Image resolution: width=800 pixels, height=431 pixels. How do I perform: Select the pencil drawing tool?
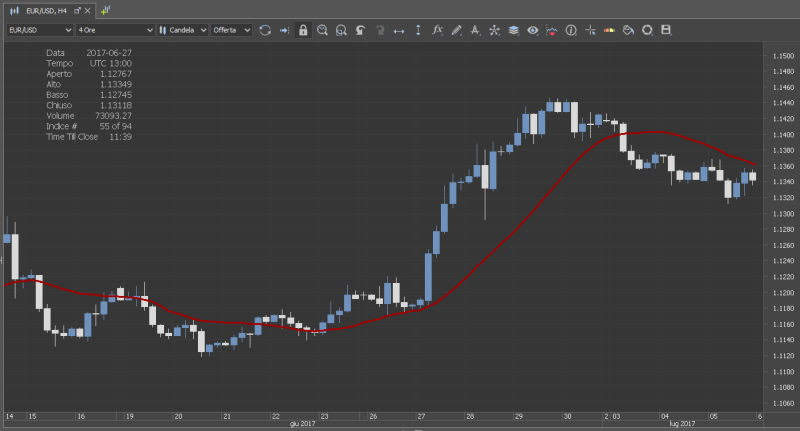click(x=456, y=30)
